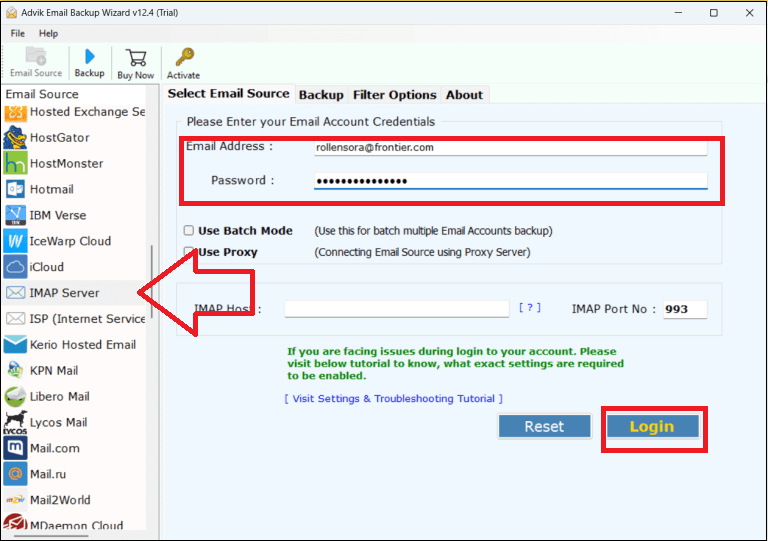Open Visit Settings & Troubleshooting Tutorial link

[x=393, y=399]
